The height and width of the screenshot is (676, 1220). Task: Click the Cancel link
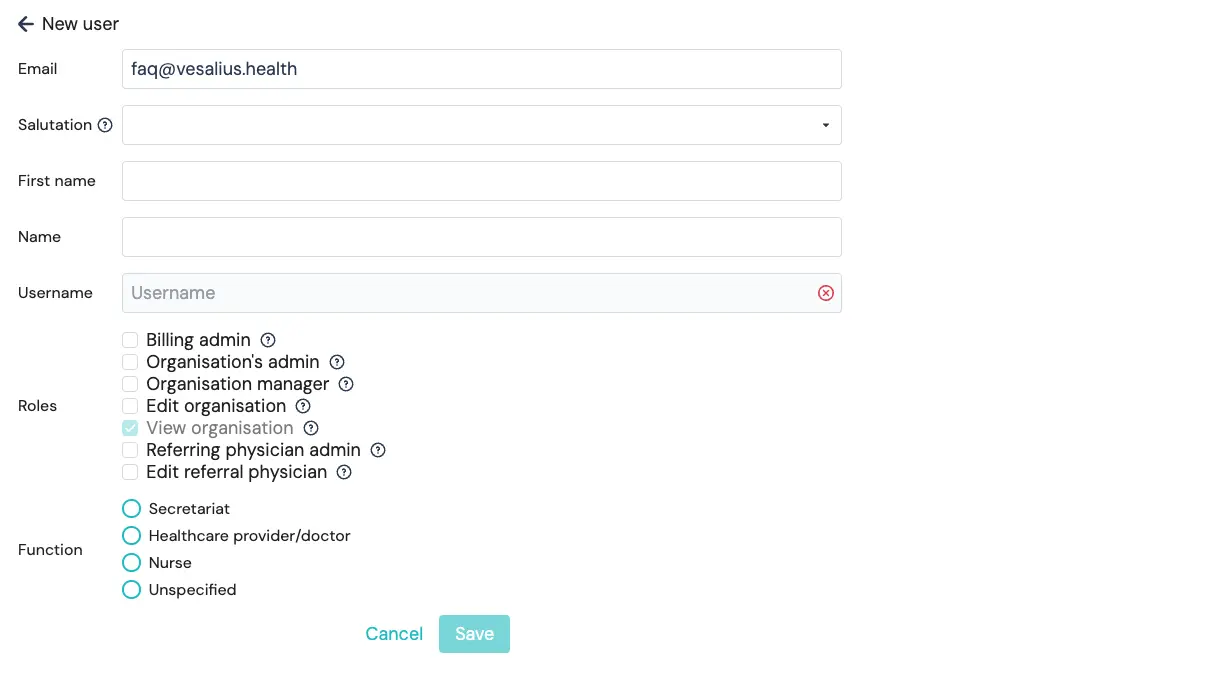(394, 634)
